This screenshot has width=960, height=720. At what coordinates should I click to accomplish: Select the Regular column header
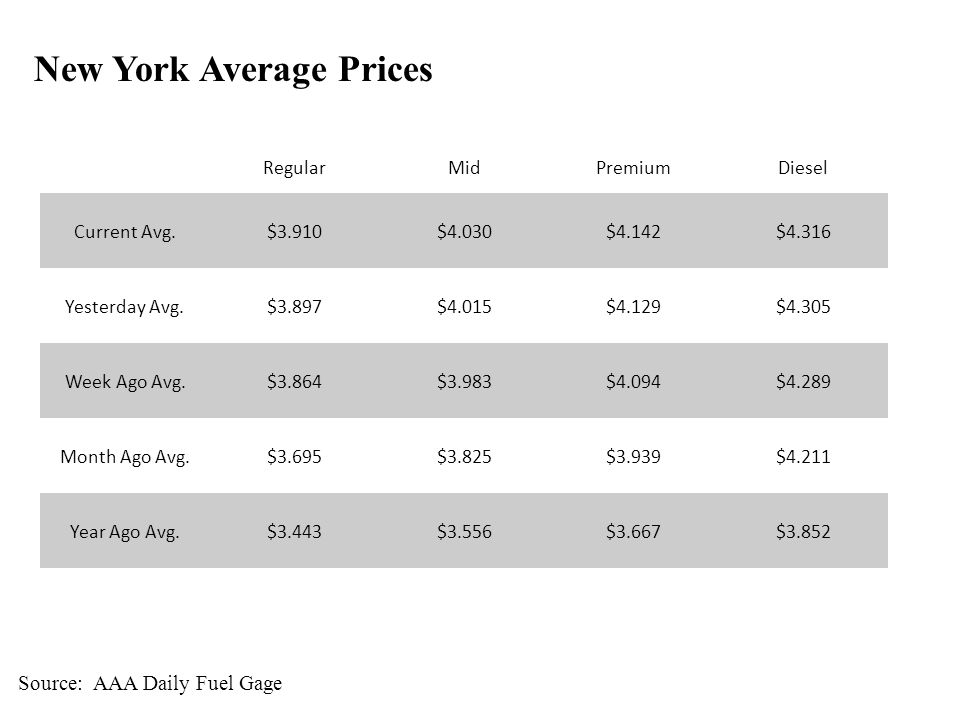point(294,168)
